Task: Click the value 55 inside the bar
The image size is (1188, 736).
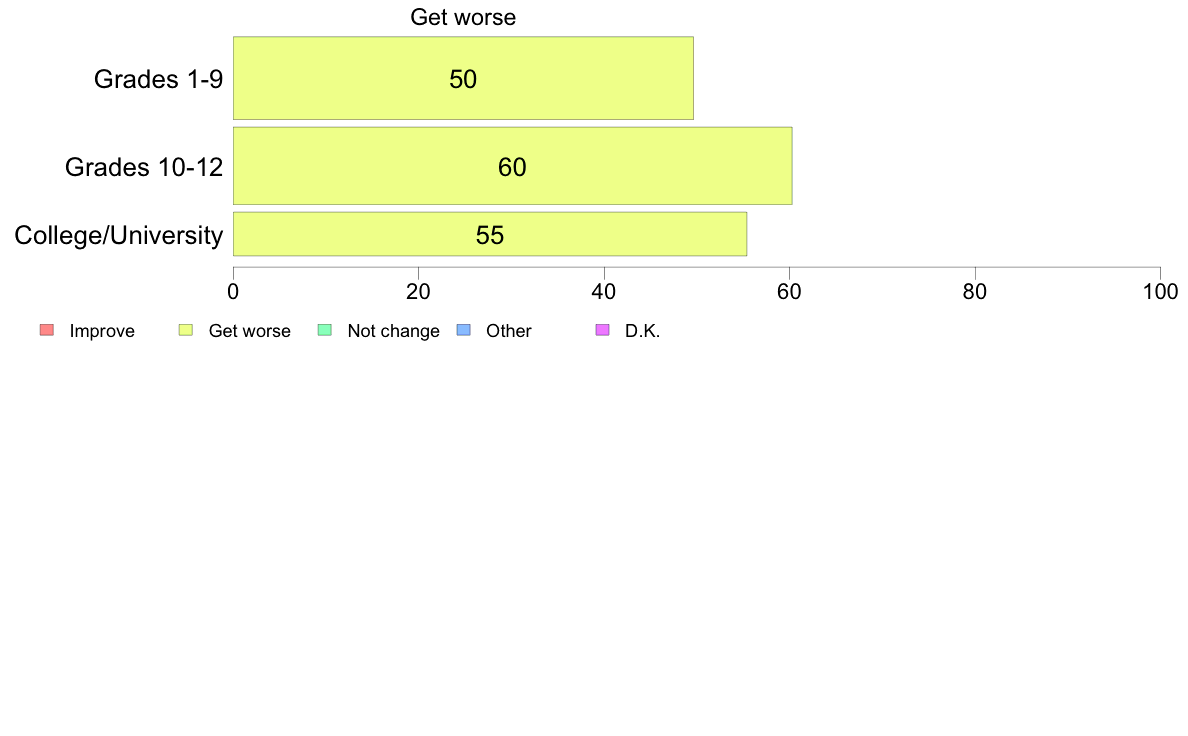Action: [x=489, y=235]
